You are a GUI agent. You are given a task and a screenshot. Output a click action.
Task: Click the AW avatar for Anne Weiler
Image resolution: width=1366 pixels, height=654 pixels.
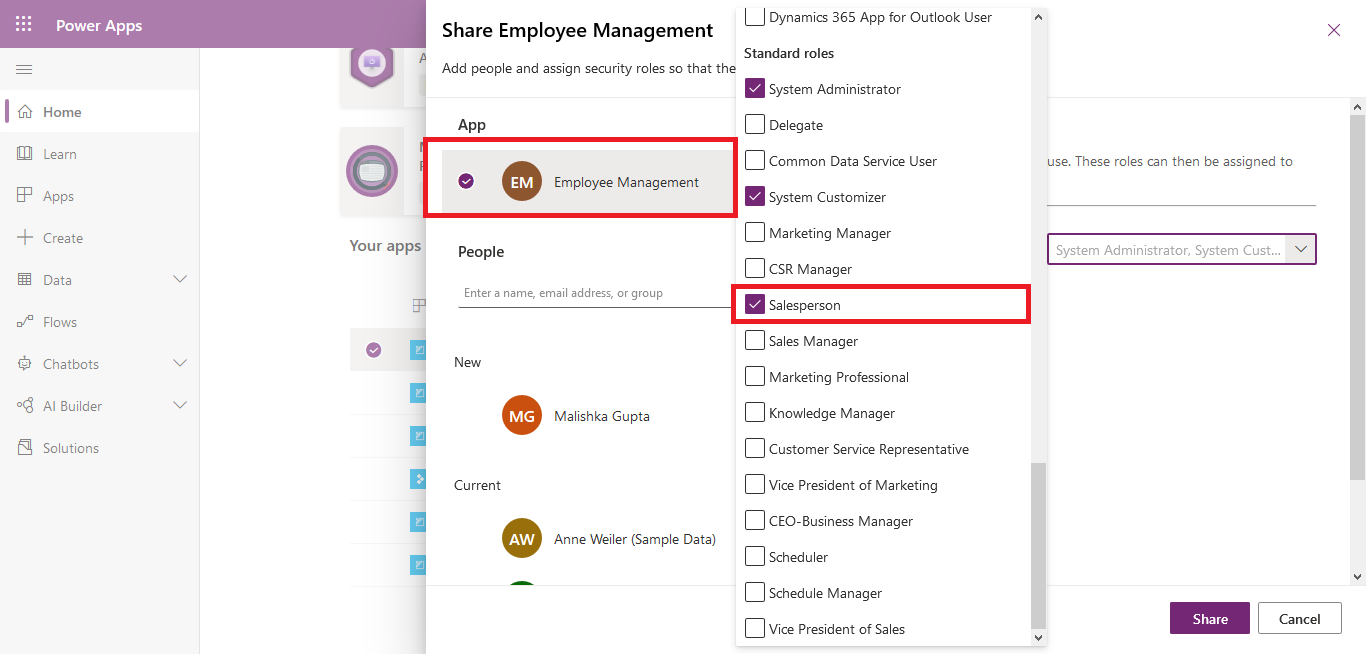pos(522,538)
